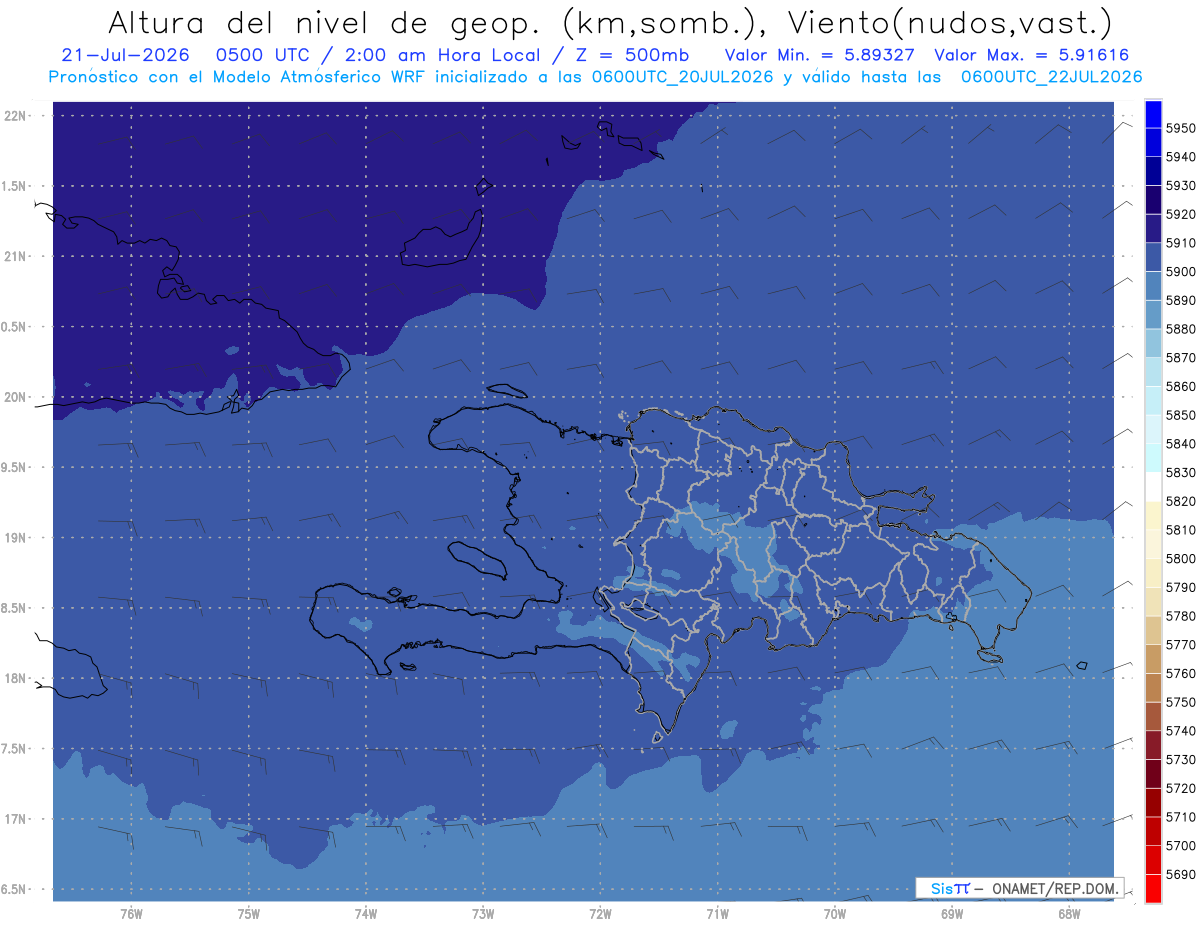Click the colorbar label '5920'
The image size is (1200, 927).
1180,214
